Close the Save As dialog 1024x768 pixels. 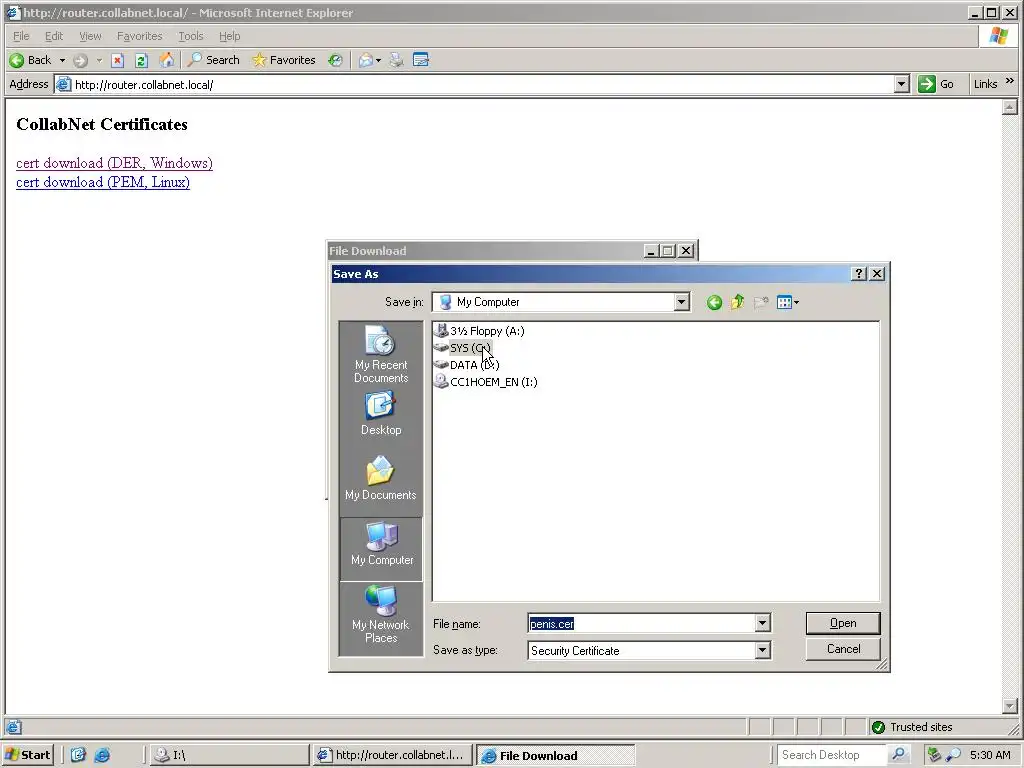(x=877, y=274)
